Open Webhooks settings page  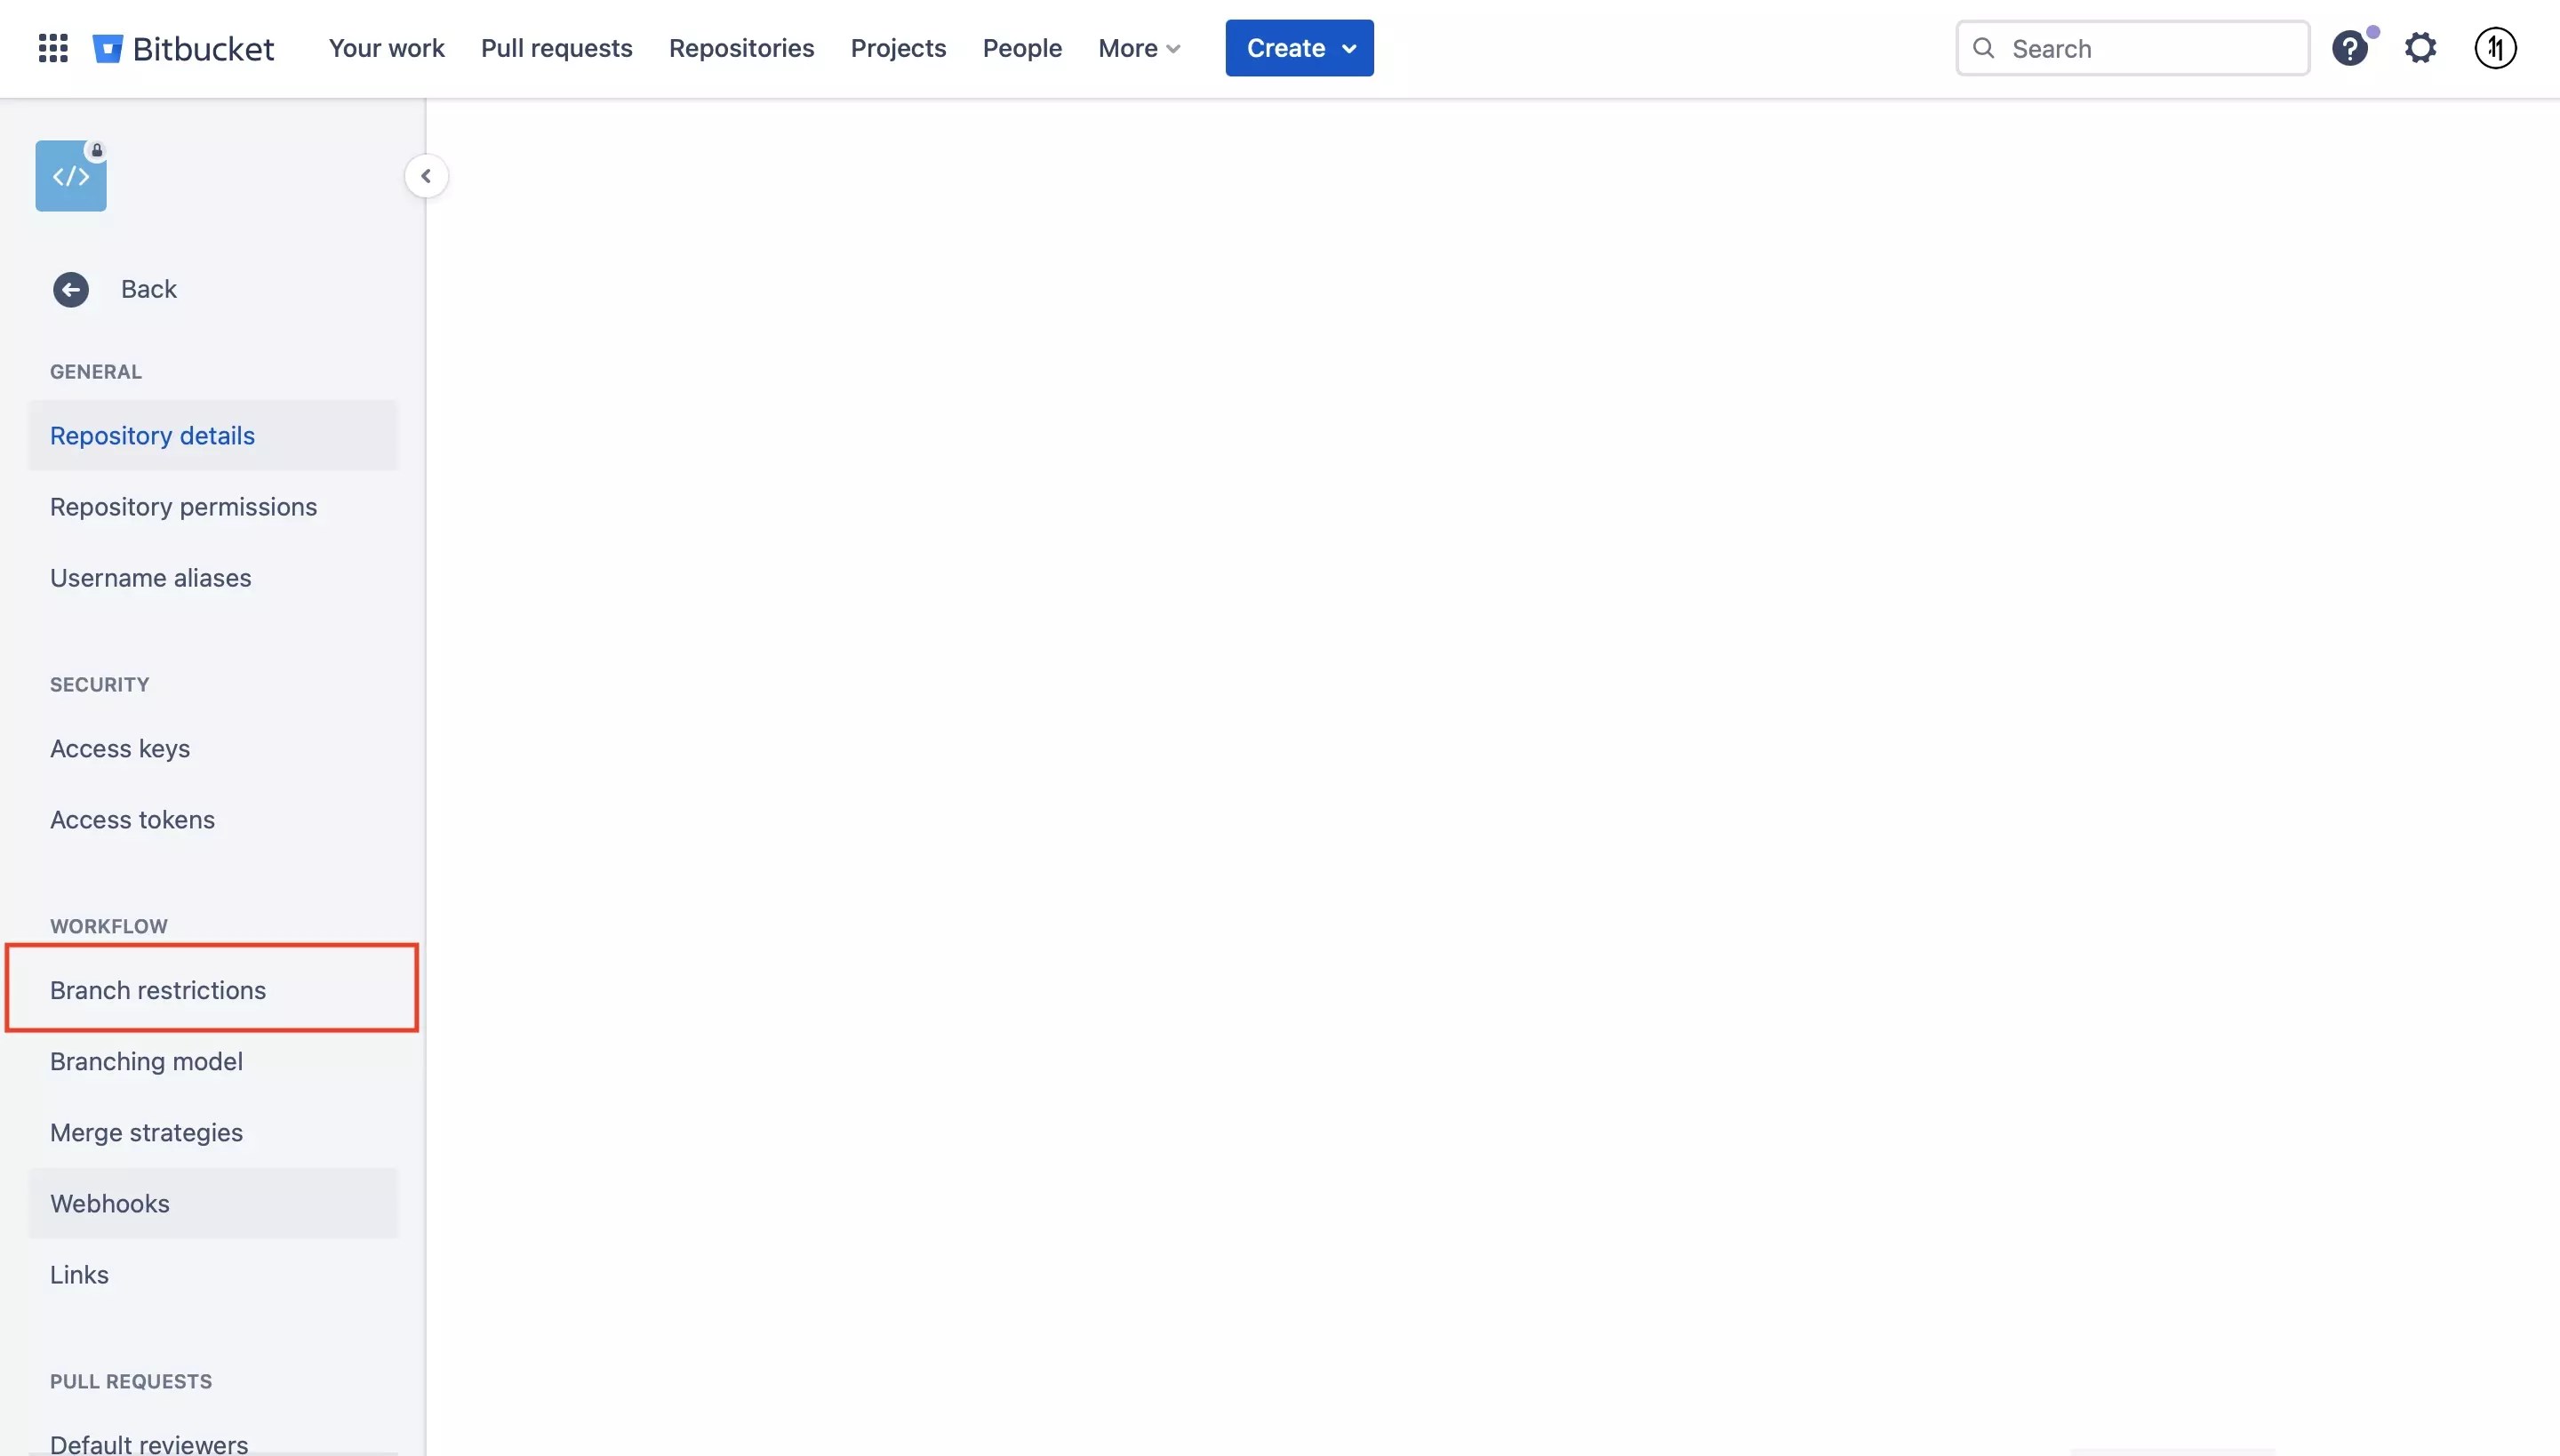110,1203
